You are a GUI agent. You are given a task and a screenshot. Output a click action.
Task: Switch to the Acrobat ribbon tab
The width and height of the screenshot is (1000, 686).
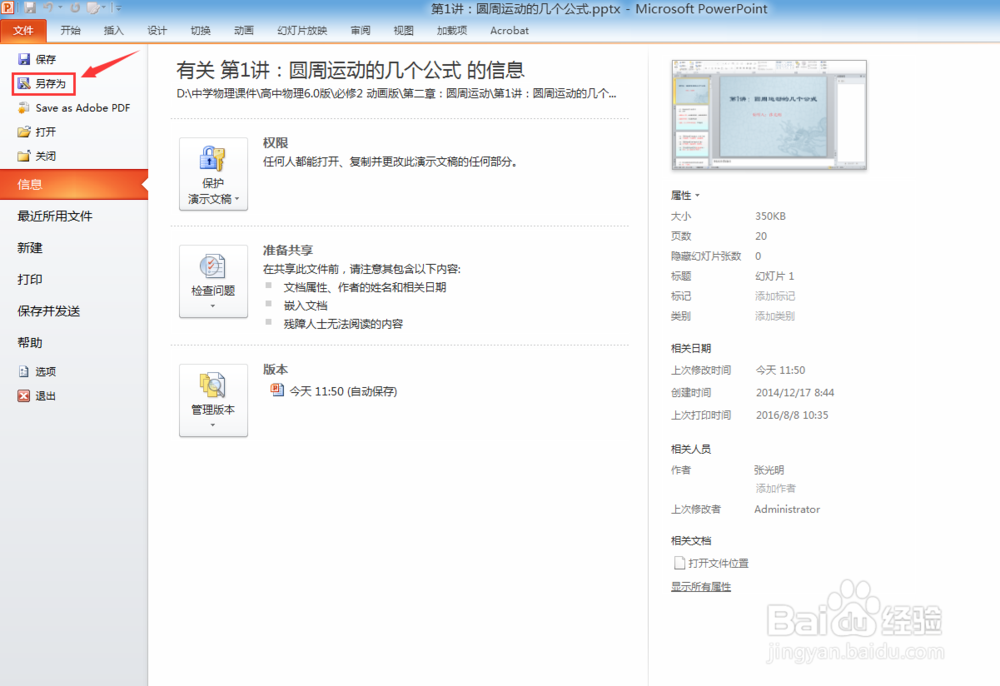click(509, 30)
